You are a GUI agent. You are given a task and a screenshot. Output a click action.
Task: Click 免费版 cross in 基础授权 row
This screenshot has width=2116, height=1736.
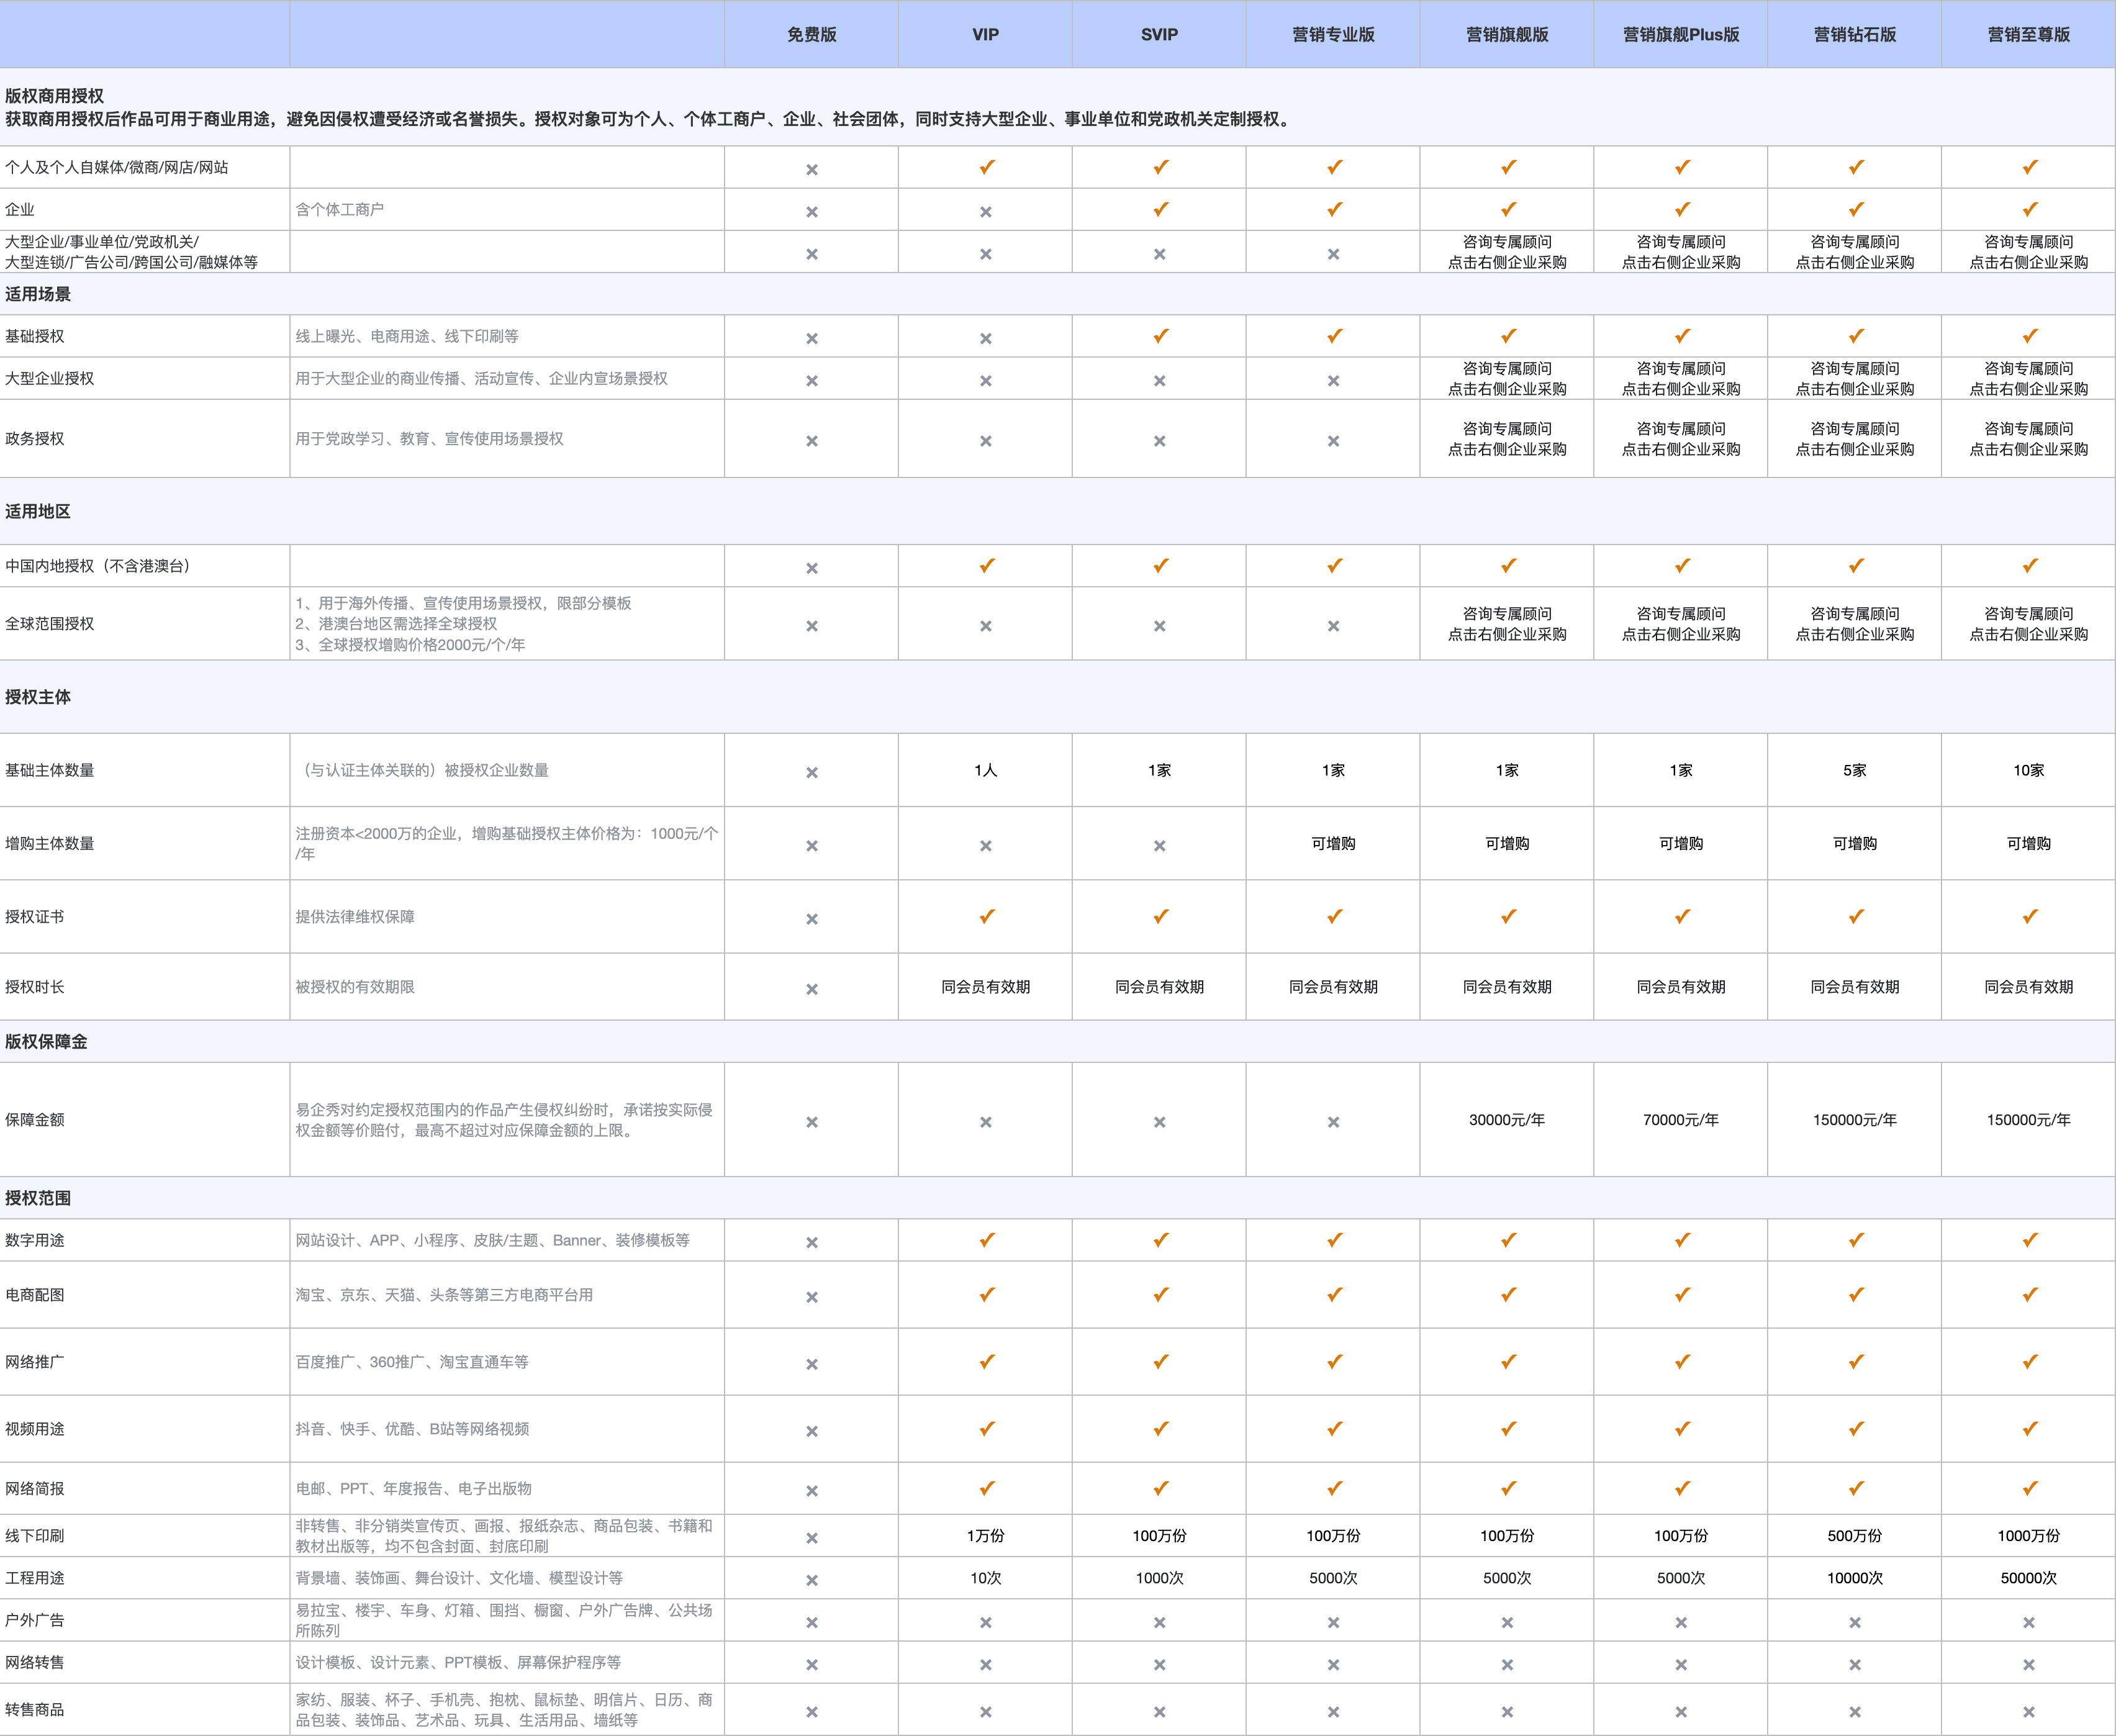pyautogui.click(x=812, y=339)
